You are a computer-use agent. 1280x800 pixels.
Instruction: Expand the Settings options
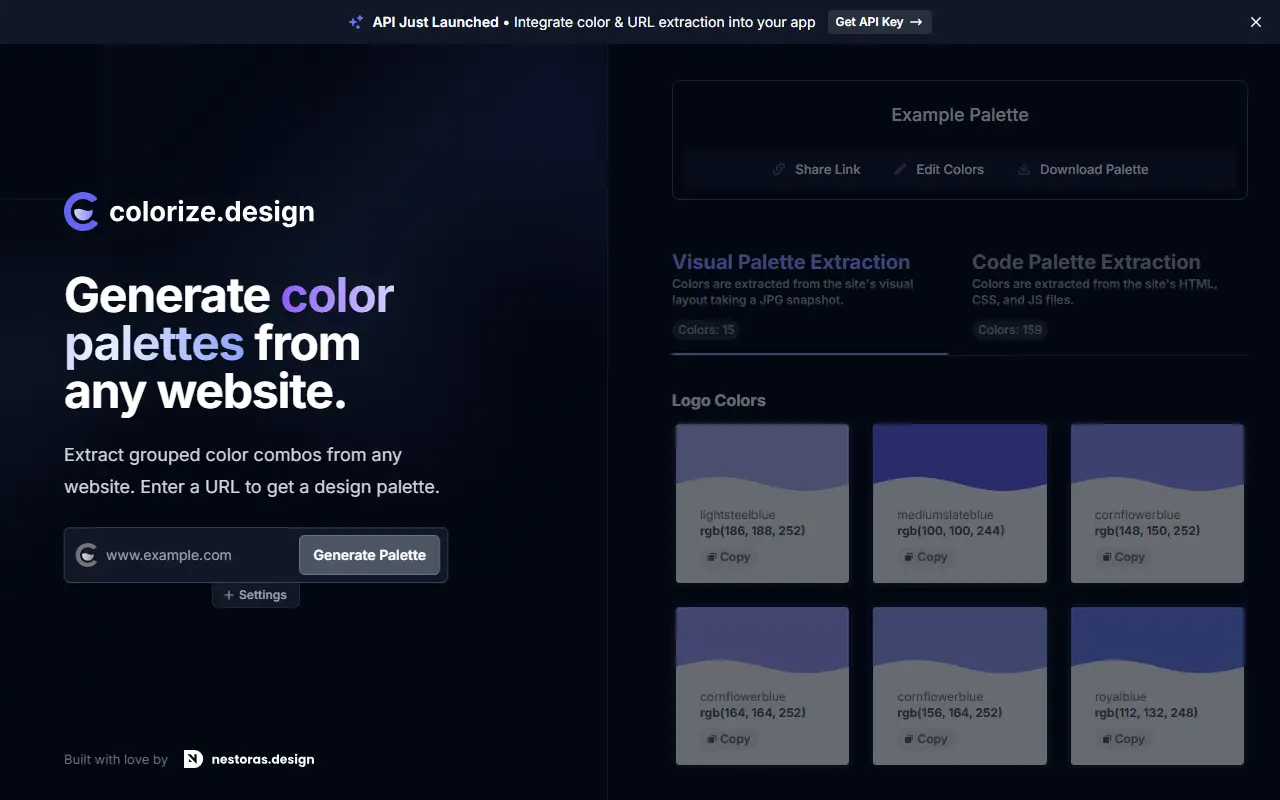tap(256, 595)
